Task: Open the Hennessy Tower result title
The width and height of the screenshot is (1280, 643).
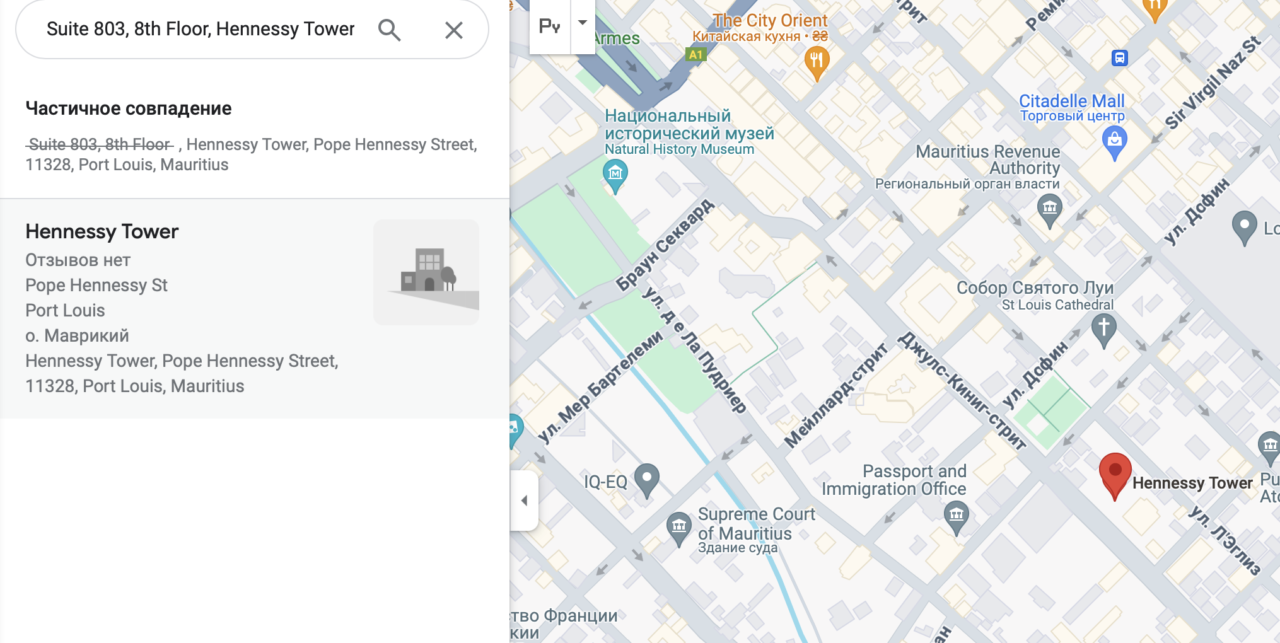Action: 102,231
